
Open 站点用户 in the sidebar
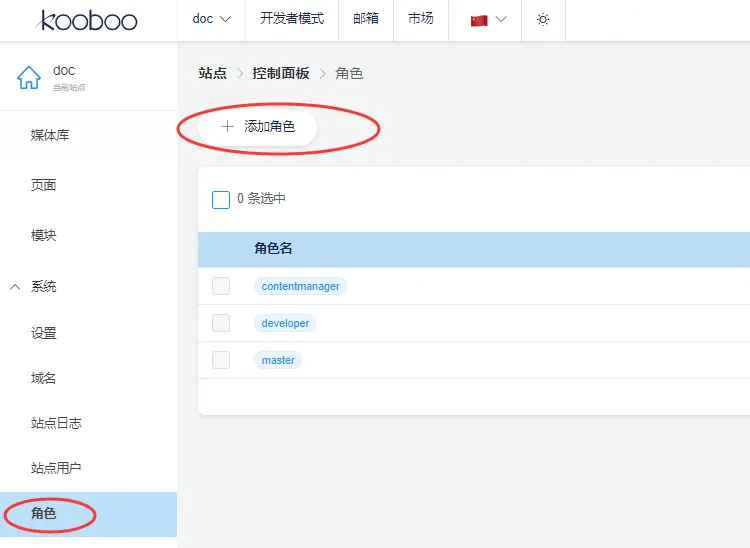(x=56, y=468)
